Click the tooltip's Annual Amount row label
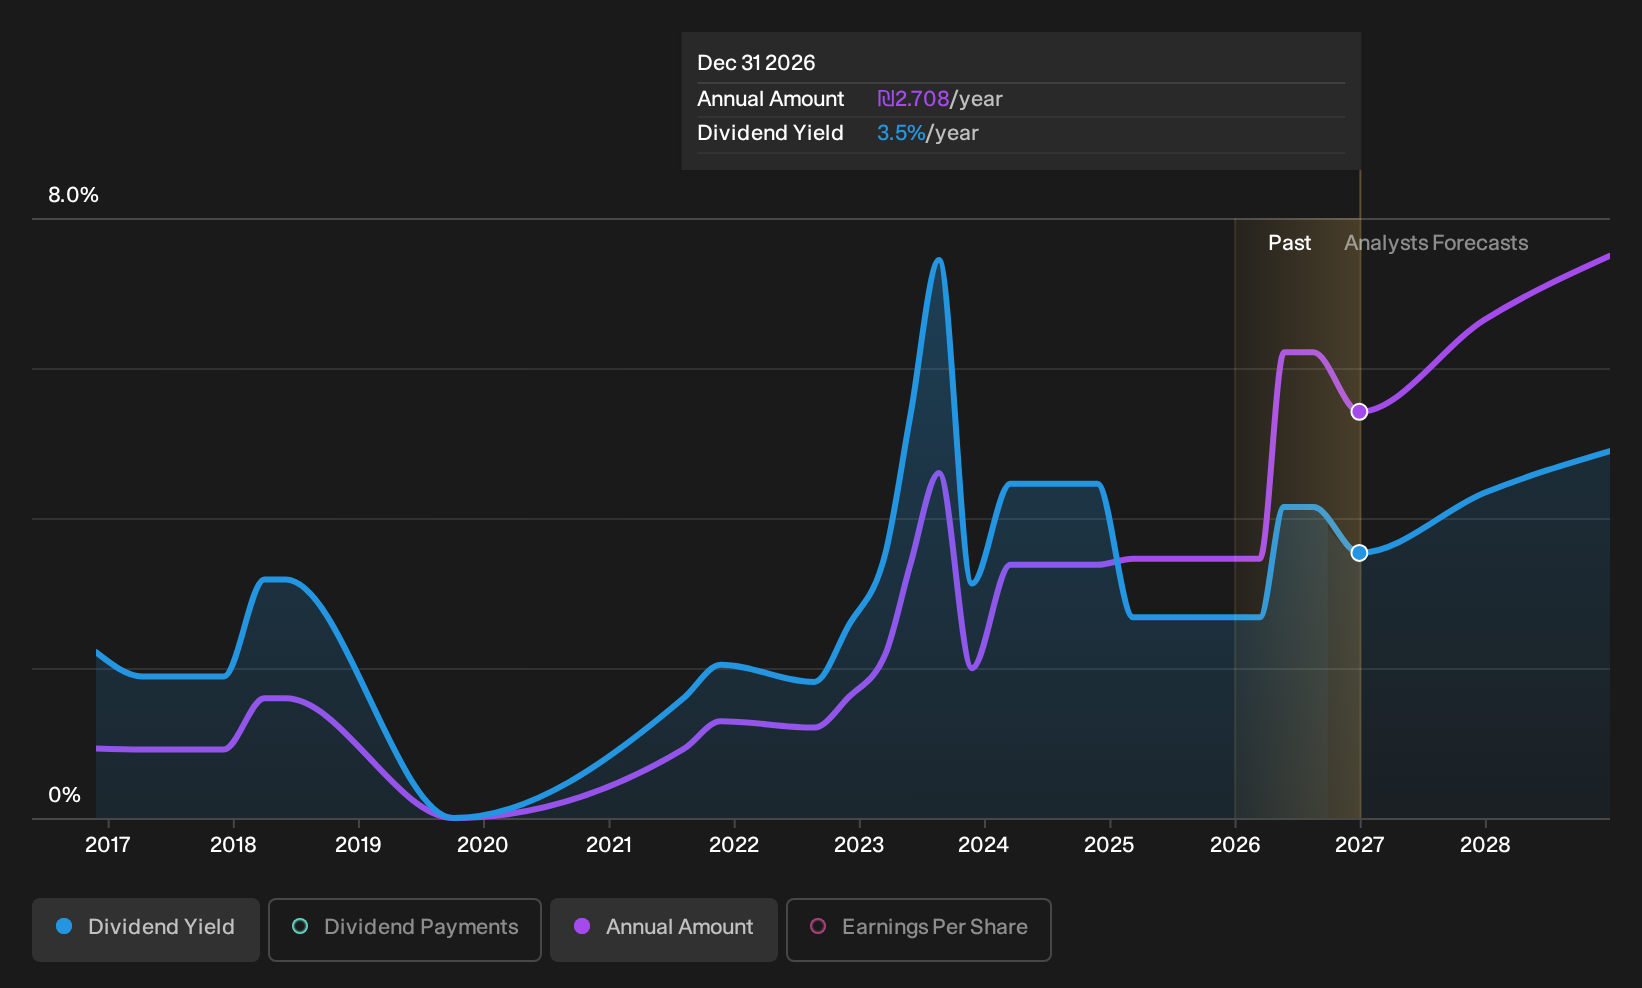The height and width of the screenshot is (988, 1642). [771, 99]
